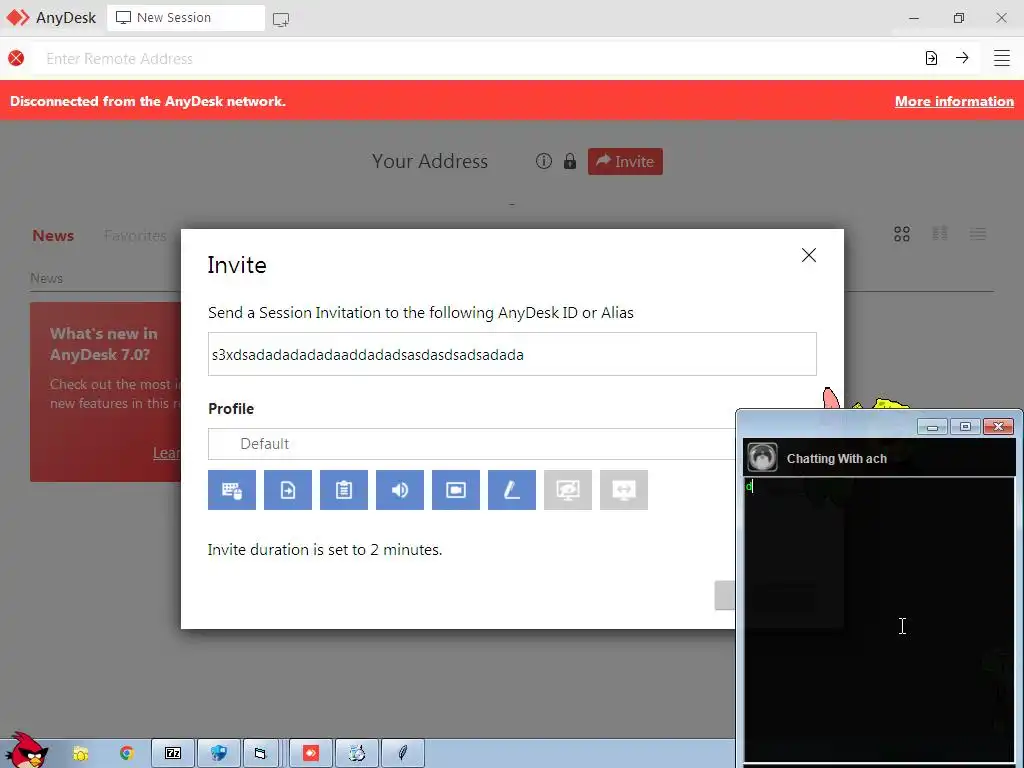Switch to the News tab
1024x768 pixels.
[x=53, y=236]
